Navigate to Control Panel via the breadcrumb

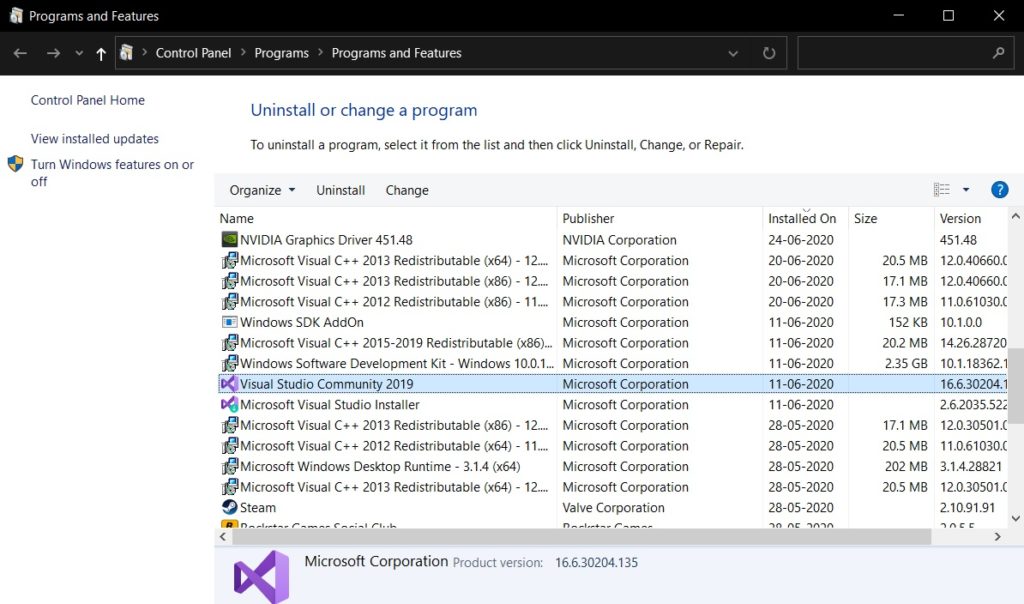click(193, 52)
